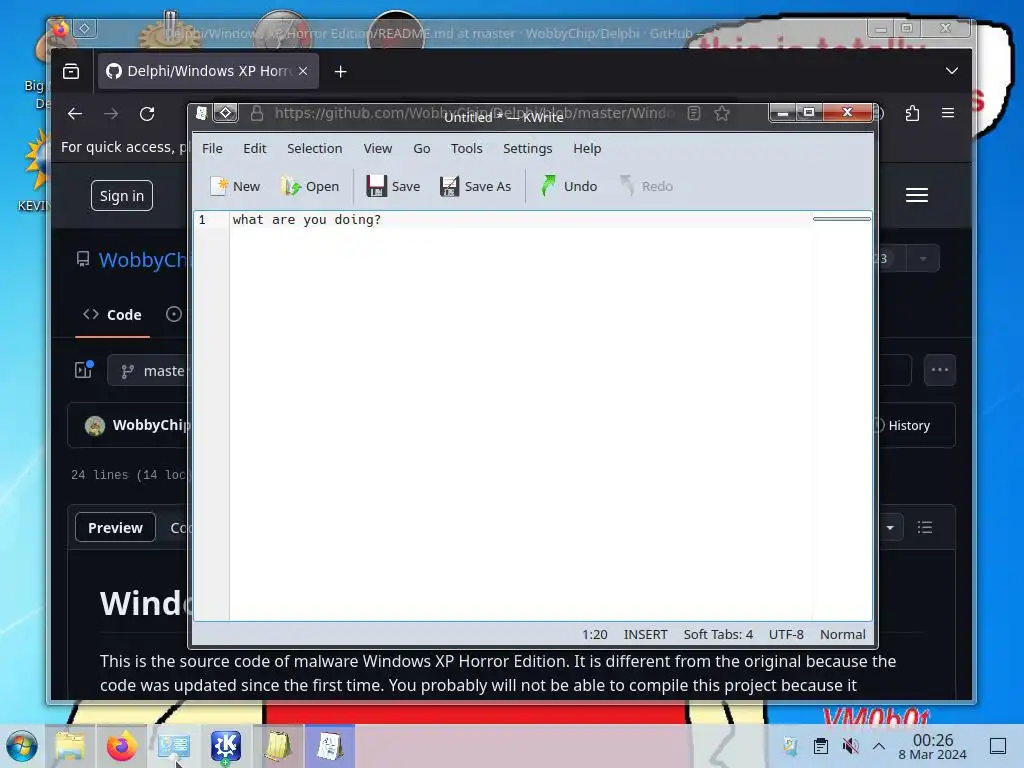The width and height of the screenshot is (1024, 768).
Task: Expand the dropdown arrow next to repository counter
Action: click(923, 259)
